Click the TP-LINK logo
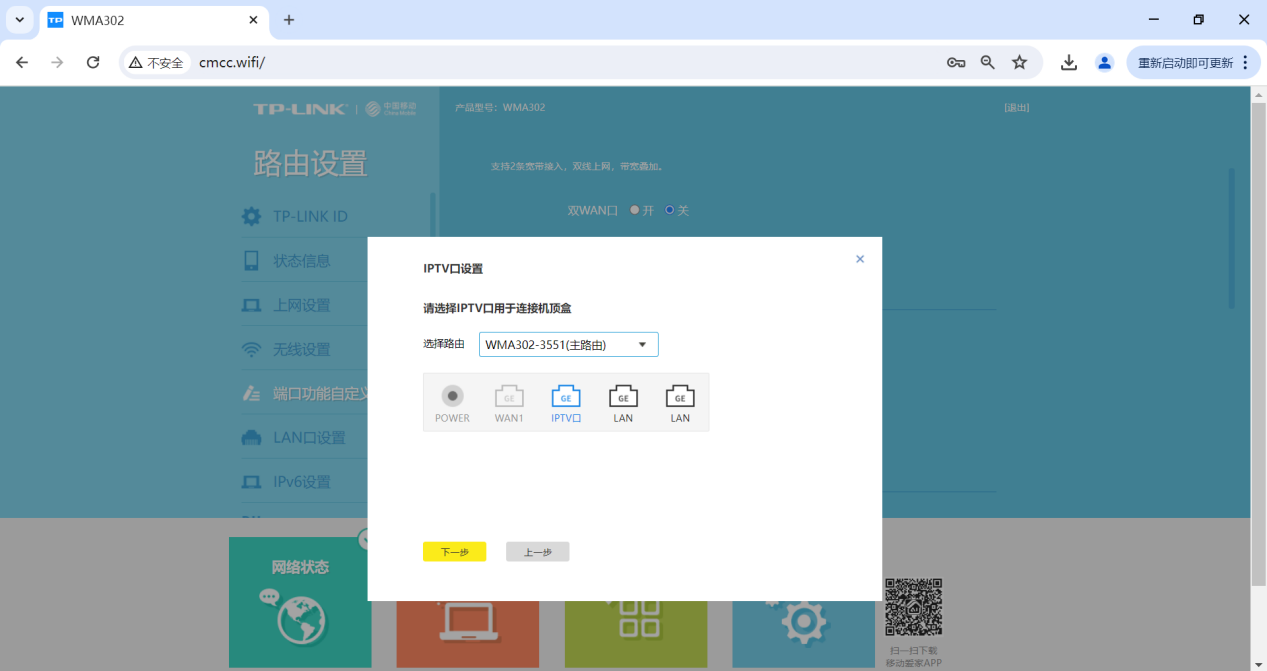 pyautogui.click(x=300, y=108)
